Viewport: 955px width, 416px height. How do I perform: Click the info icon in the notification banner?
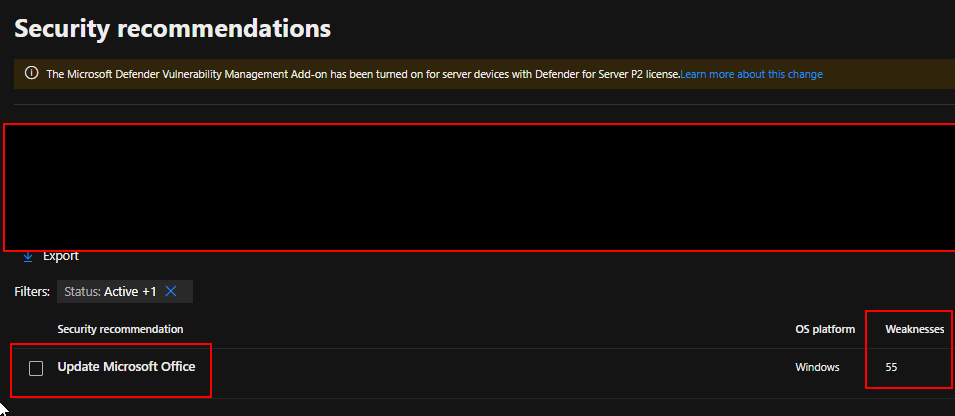click(31, 73)
